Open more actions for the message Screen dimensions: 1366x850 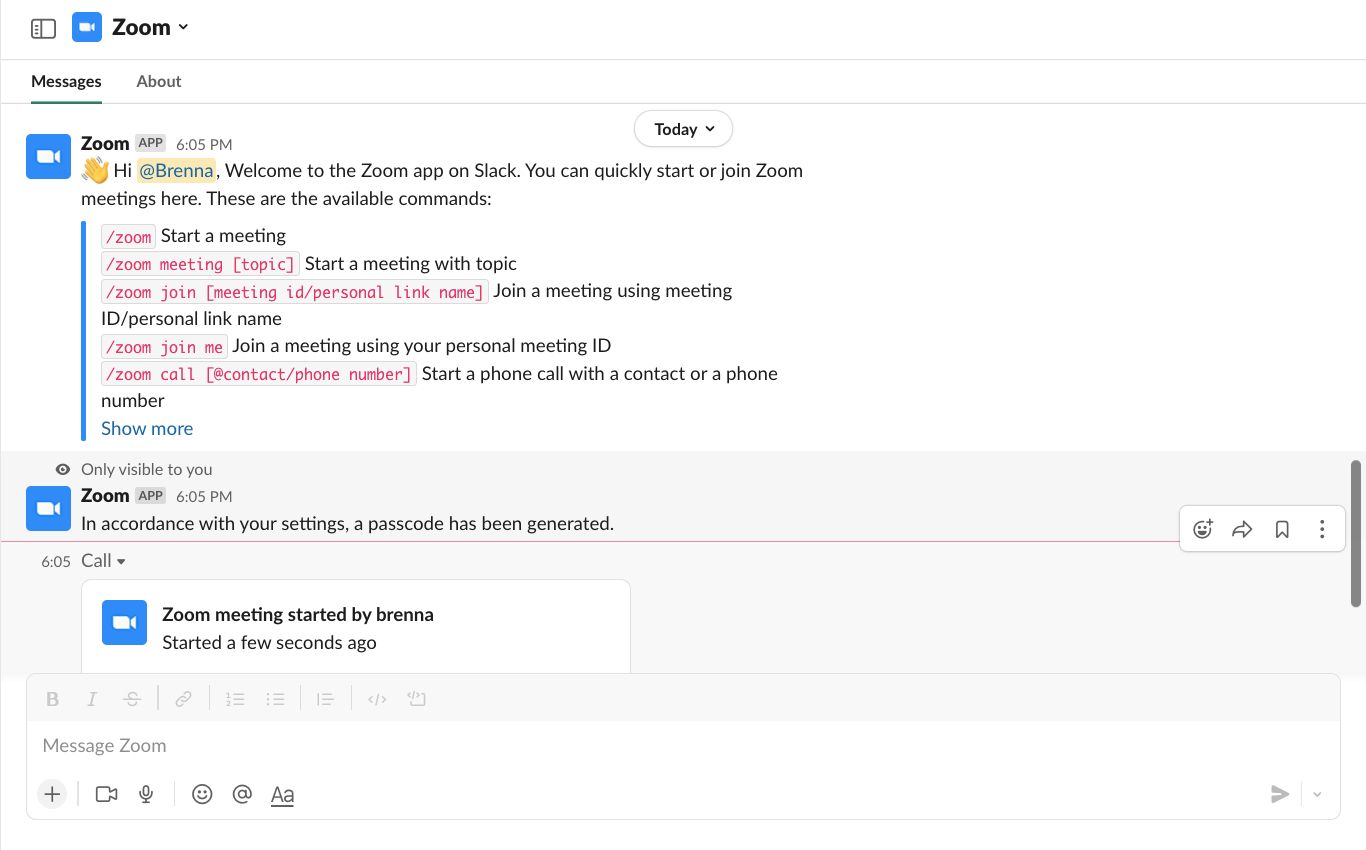tap(1322, 530)
